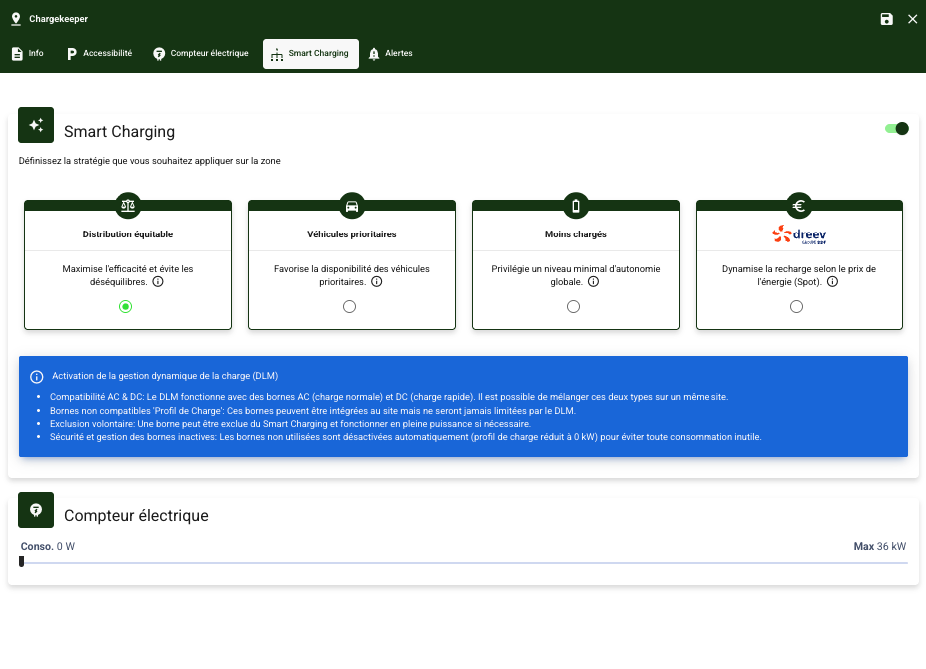Click the save disk icon

pos(886,19)
